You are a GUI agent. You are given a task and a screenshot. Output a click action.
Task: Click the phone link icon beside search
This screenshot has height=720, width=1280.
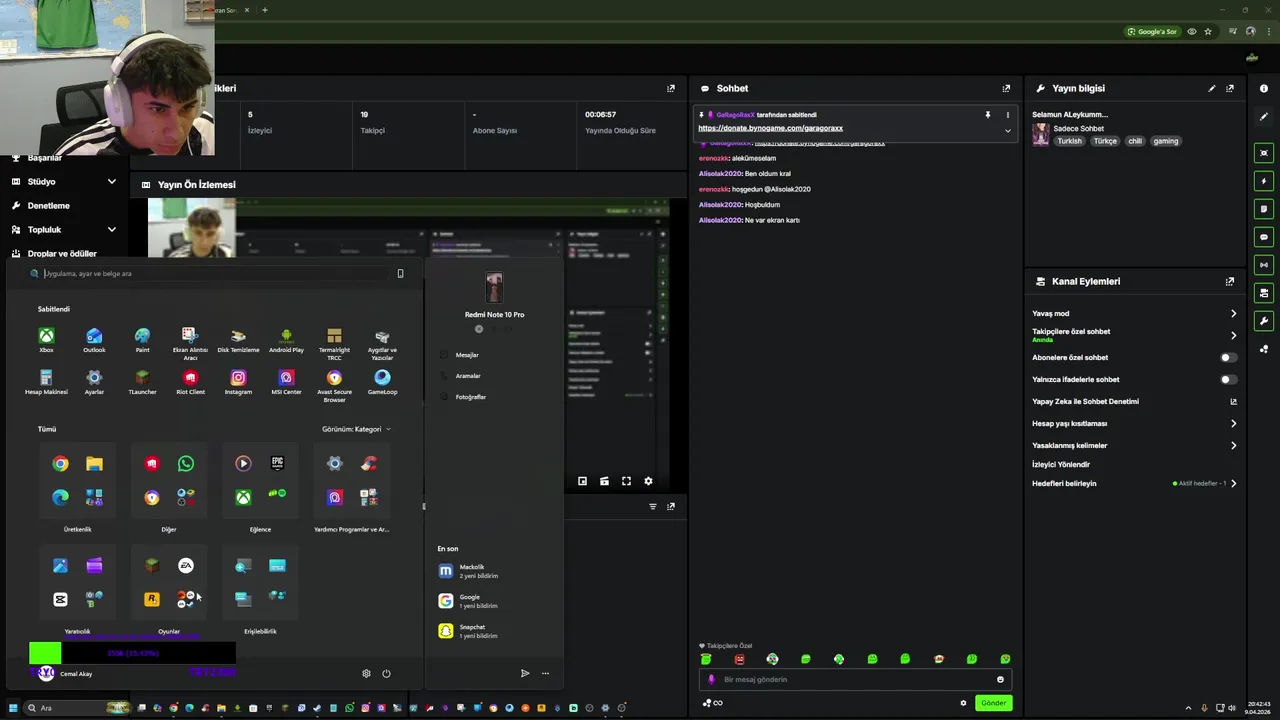pos(400,273)
